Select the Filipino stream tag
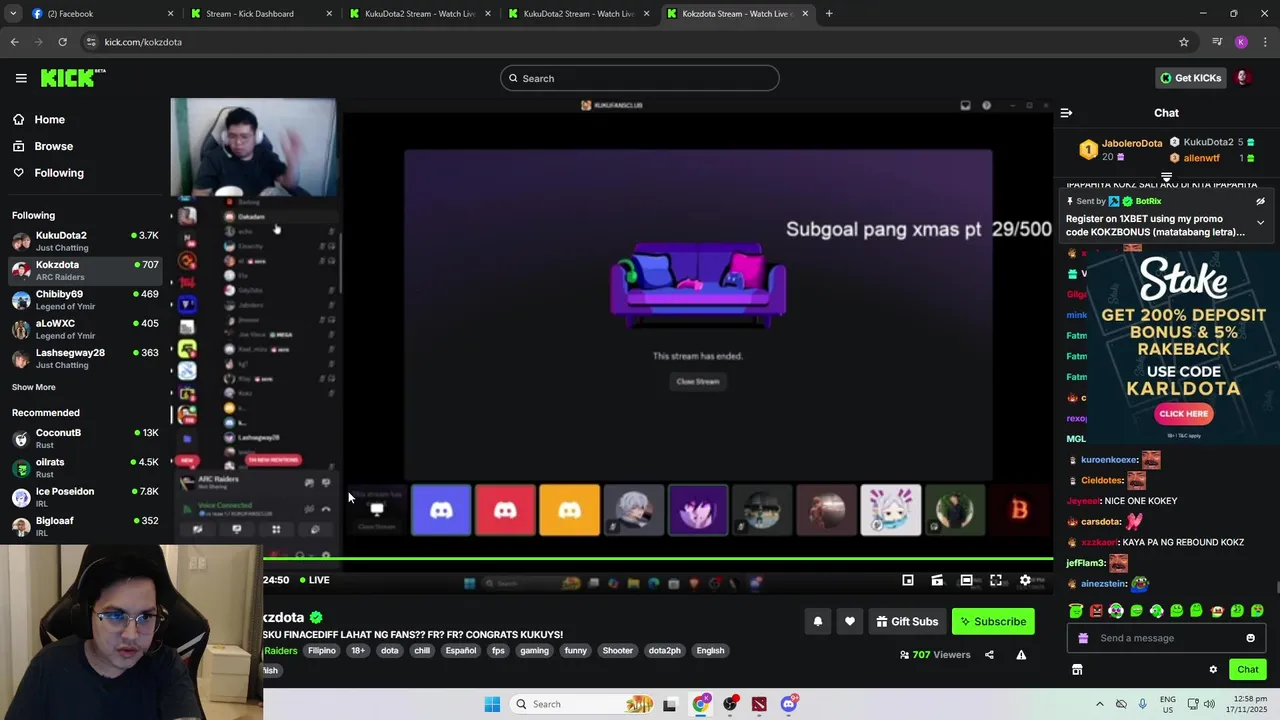 click(322, 651)
